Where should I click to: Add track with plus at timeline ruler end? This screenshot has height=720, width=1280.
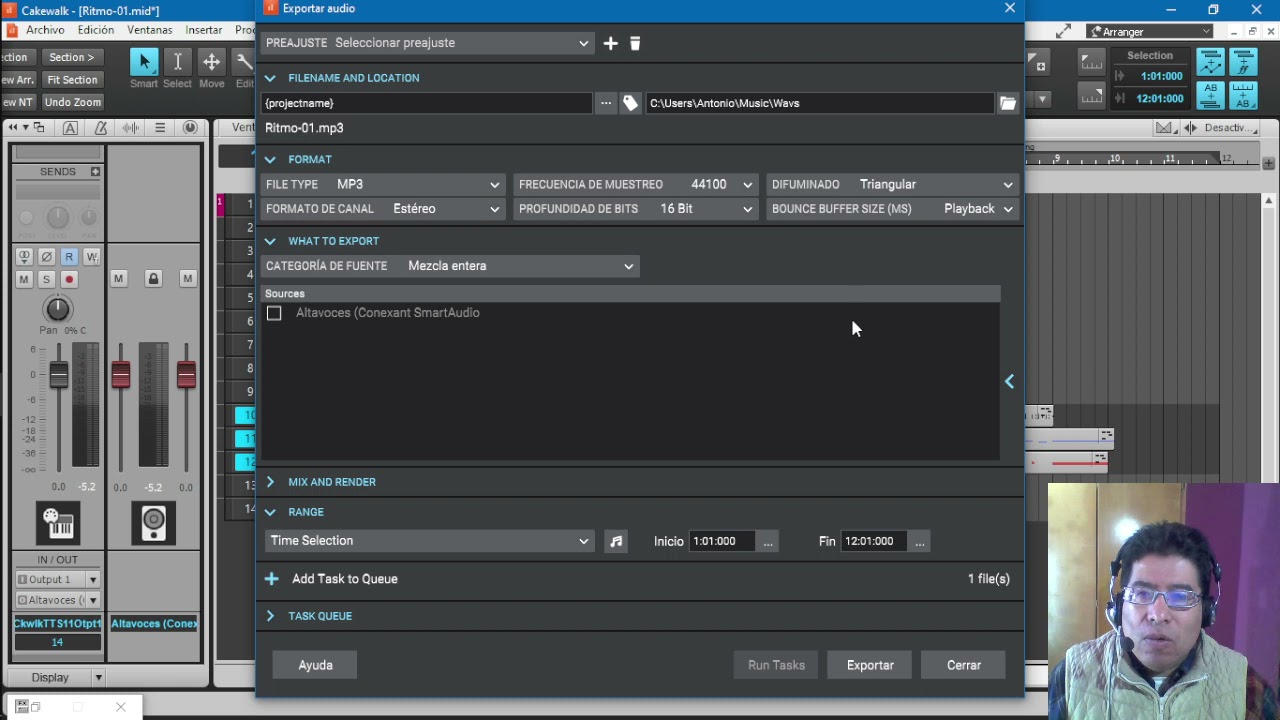coord(1268,163)
